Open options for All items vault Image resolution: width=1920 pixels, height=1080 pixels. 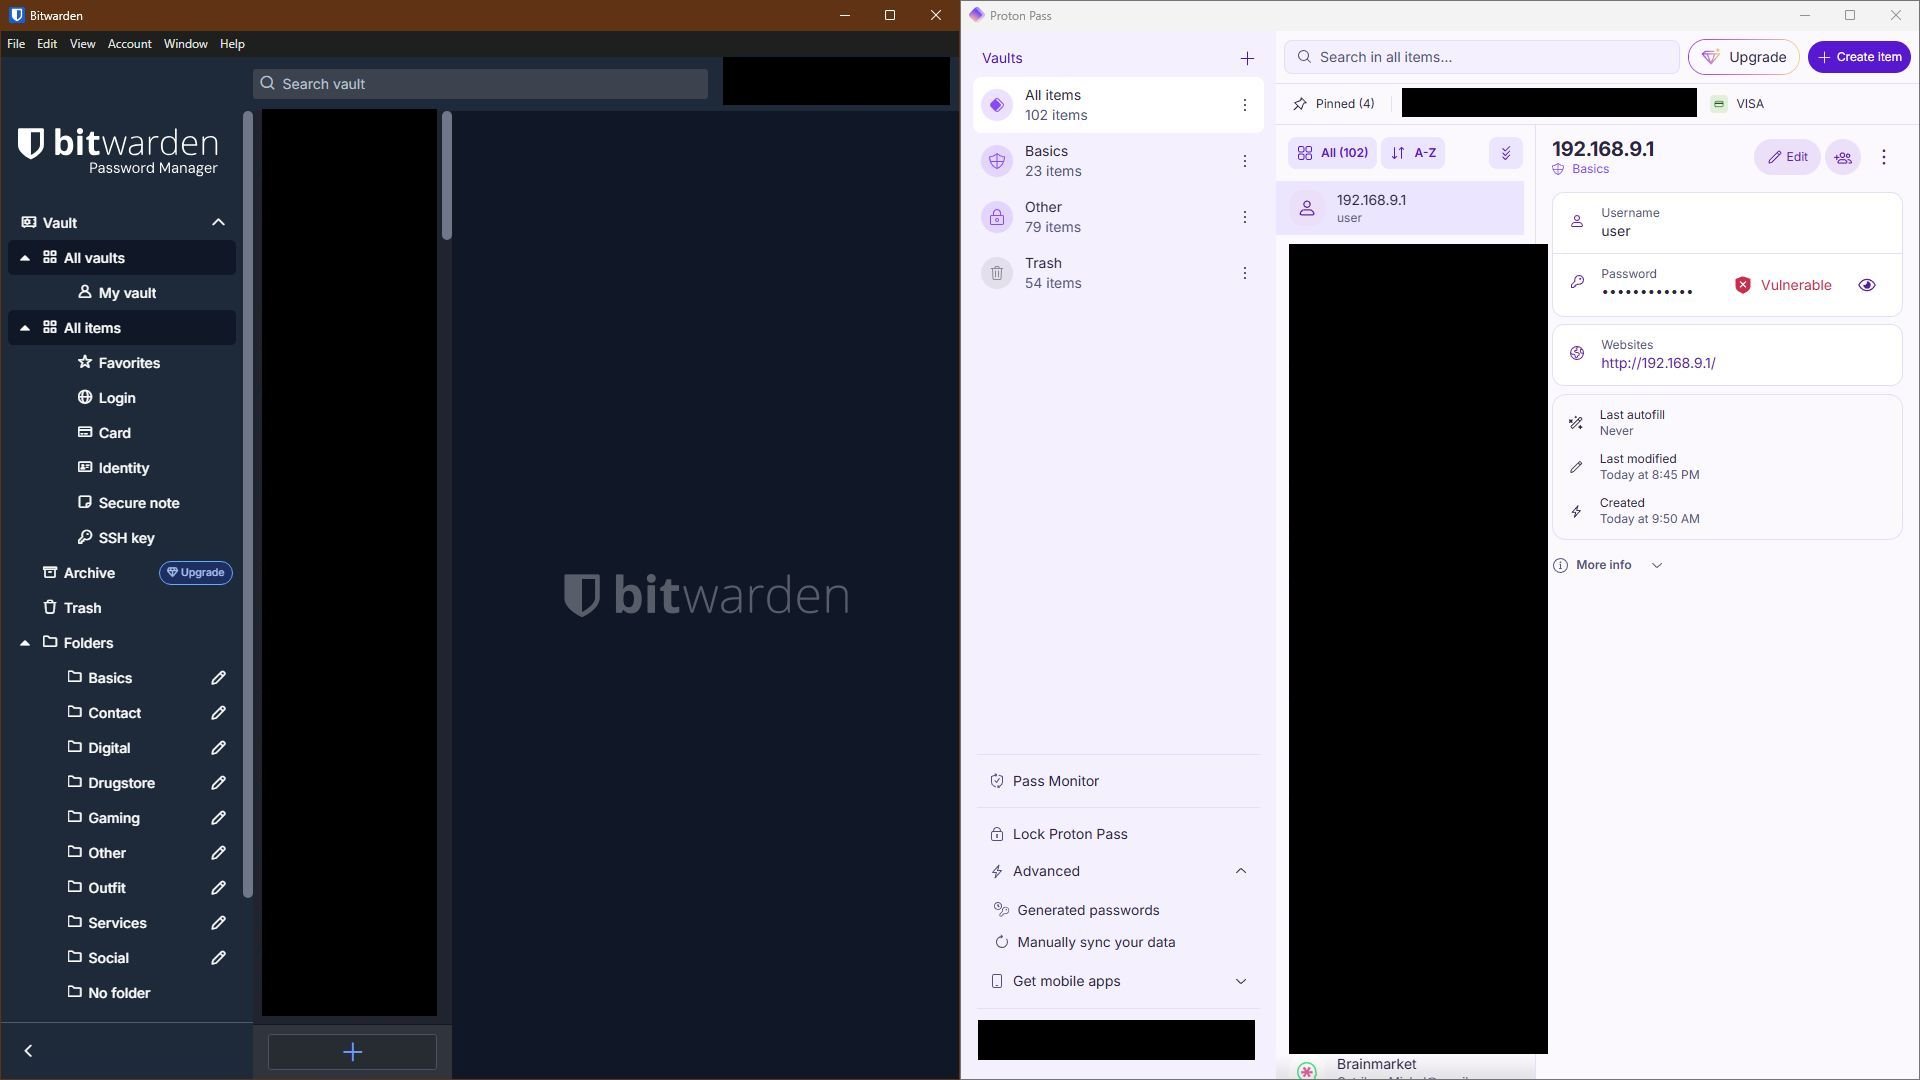click(x=1244, y=105)
